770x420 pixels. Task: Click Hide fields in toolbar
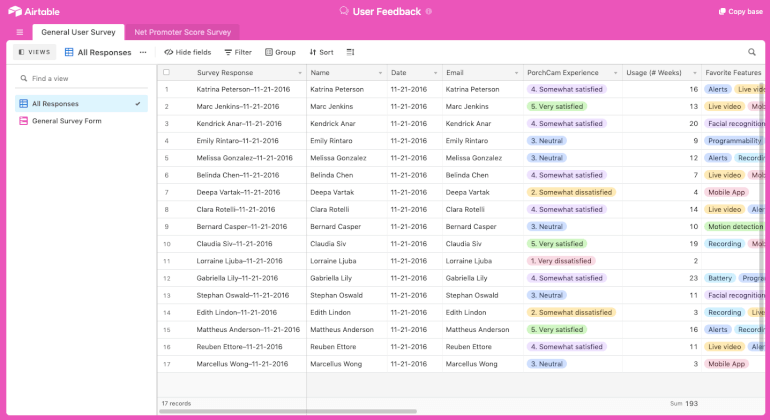tap(188, 52)
